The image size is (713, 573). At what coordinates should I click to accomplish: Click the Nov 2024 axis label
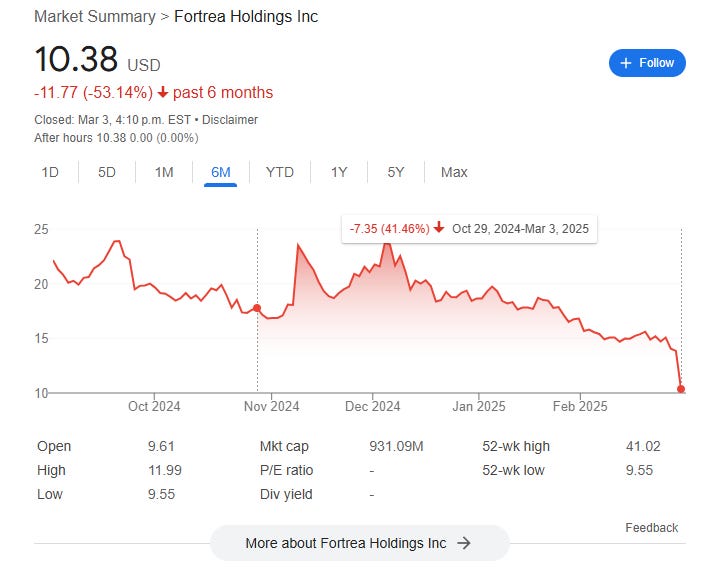[271, 406]
